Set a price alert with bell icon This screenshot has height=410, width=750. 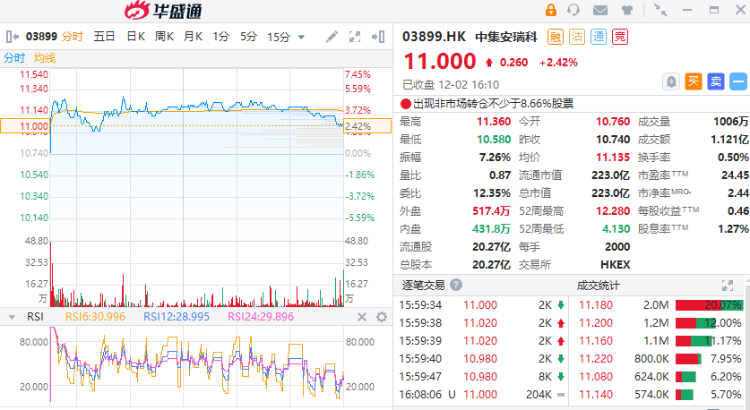coord(672,82)
